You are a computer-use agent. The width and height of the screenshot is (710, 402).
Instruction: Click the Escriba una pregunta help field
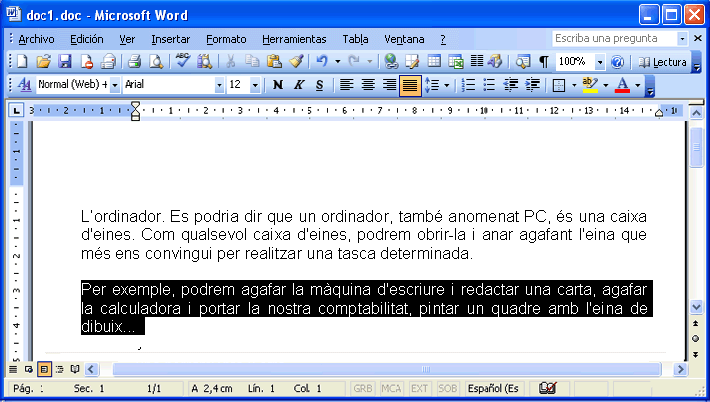pyautogui.click(x=614, y=38)
